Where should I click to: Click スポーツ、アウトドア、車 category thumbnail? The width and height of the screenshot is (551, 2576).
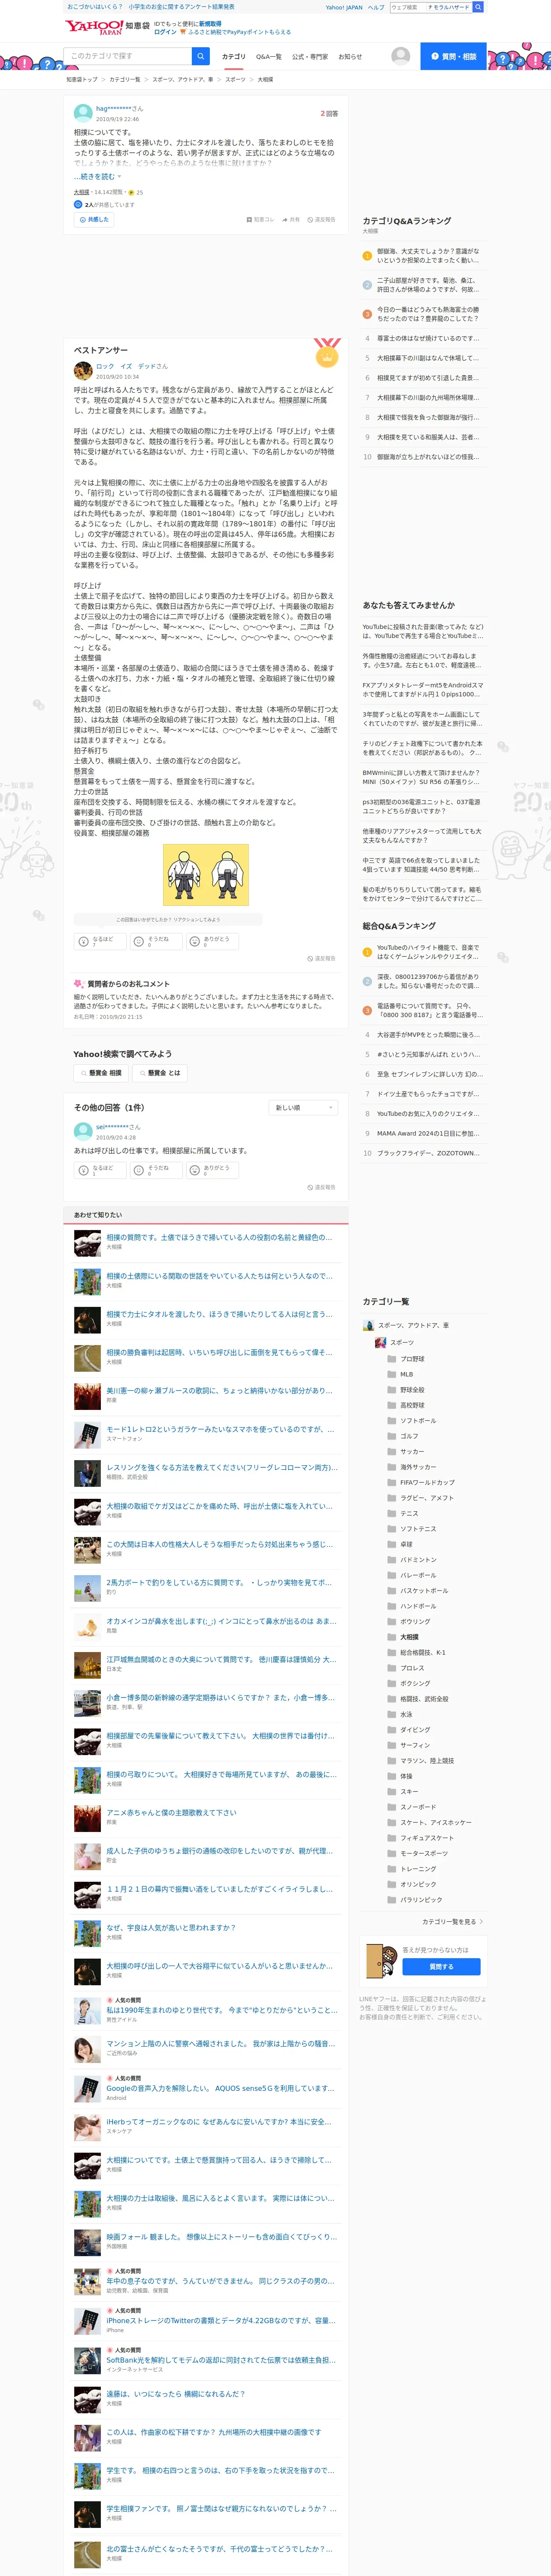tap(368, 1325)
